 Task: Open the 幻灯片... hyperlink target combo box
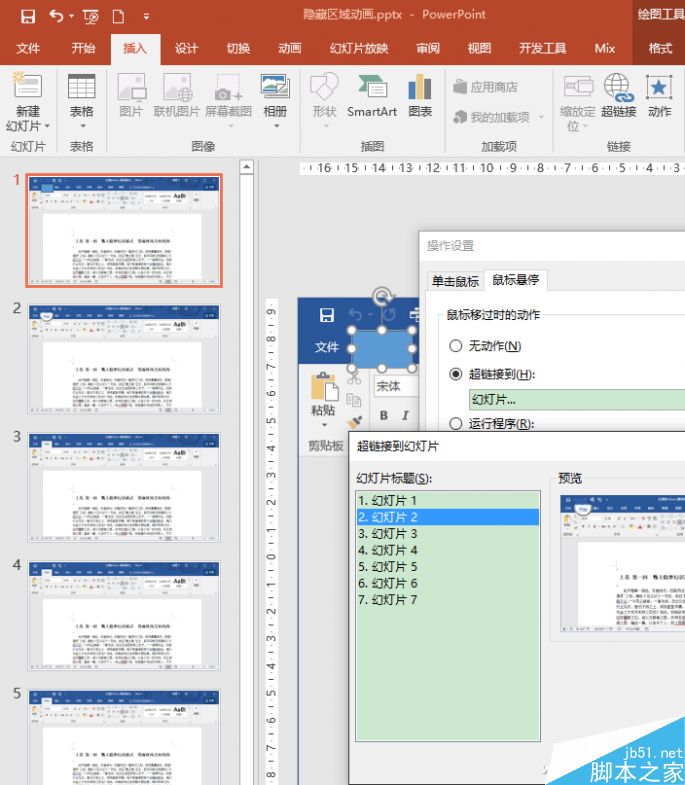(575, 400)
